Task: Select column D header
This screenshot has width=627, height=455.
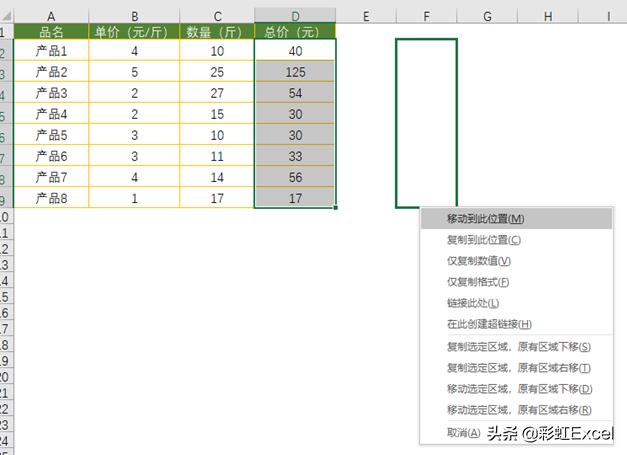Action: [x=295, y=16]
